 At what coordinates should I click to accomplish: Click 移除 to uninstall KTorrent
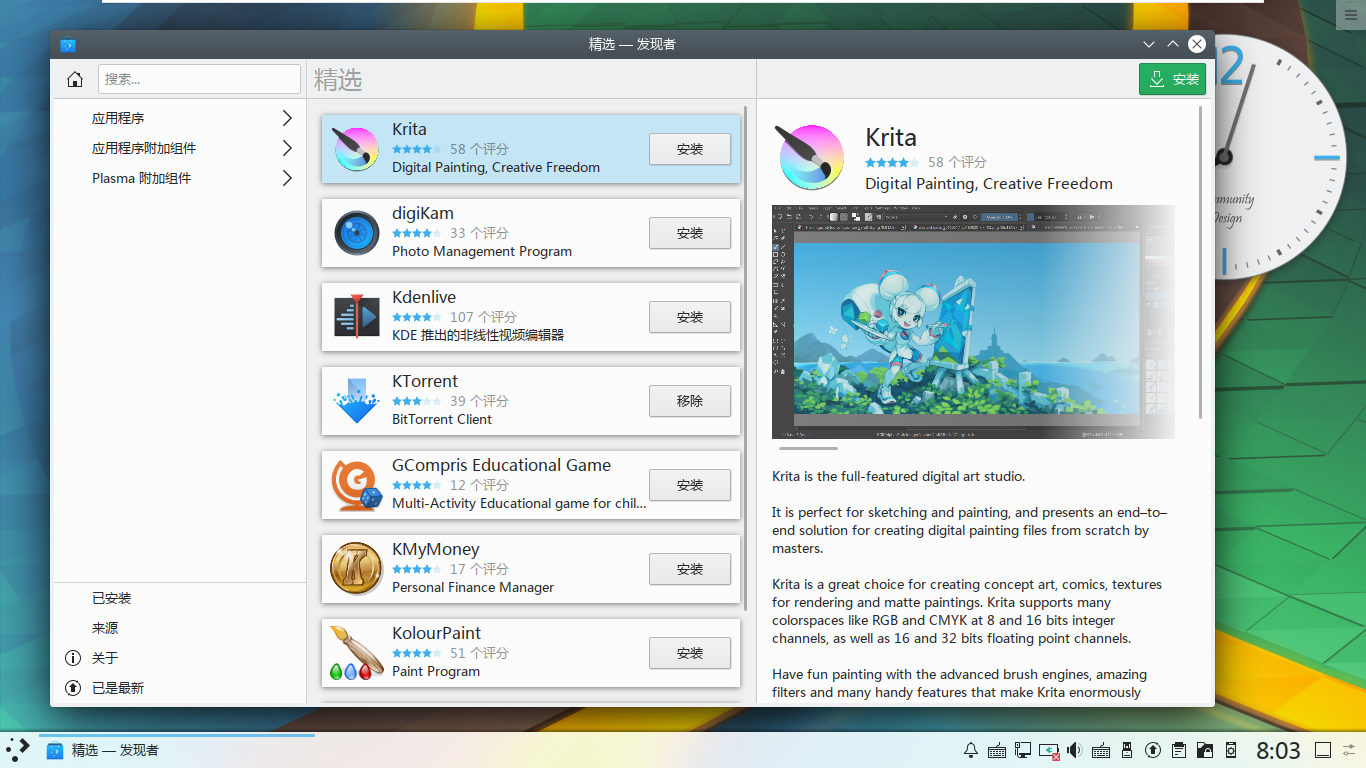(690, 401)
